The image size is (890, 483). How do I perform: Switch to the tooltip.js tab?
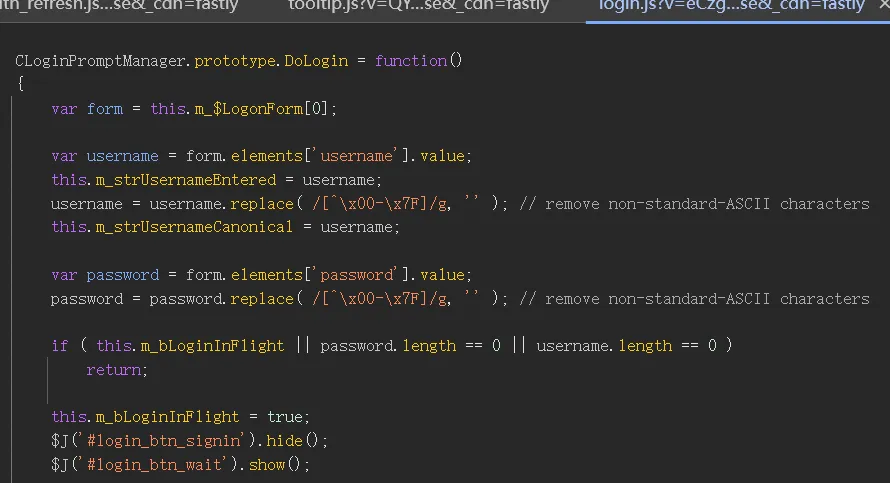(x=418, y=6)
